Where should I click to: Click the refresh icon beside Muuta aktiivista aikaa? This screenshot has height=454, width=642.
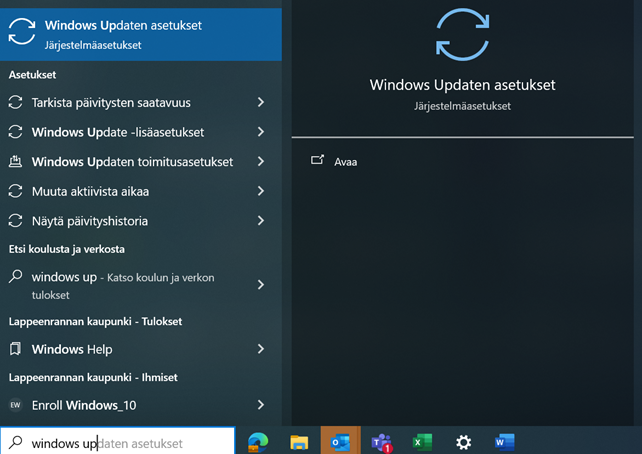pos(16,191)
